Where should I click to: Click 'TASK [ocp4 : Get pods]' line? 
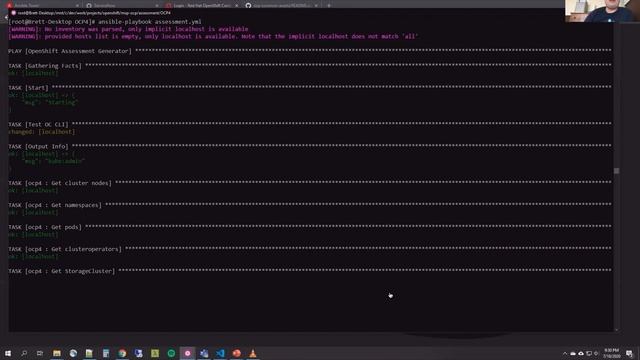coord(45,227)
